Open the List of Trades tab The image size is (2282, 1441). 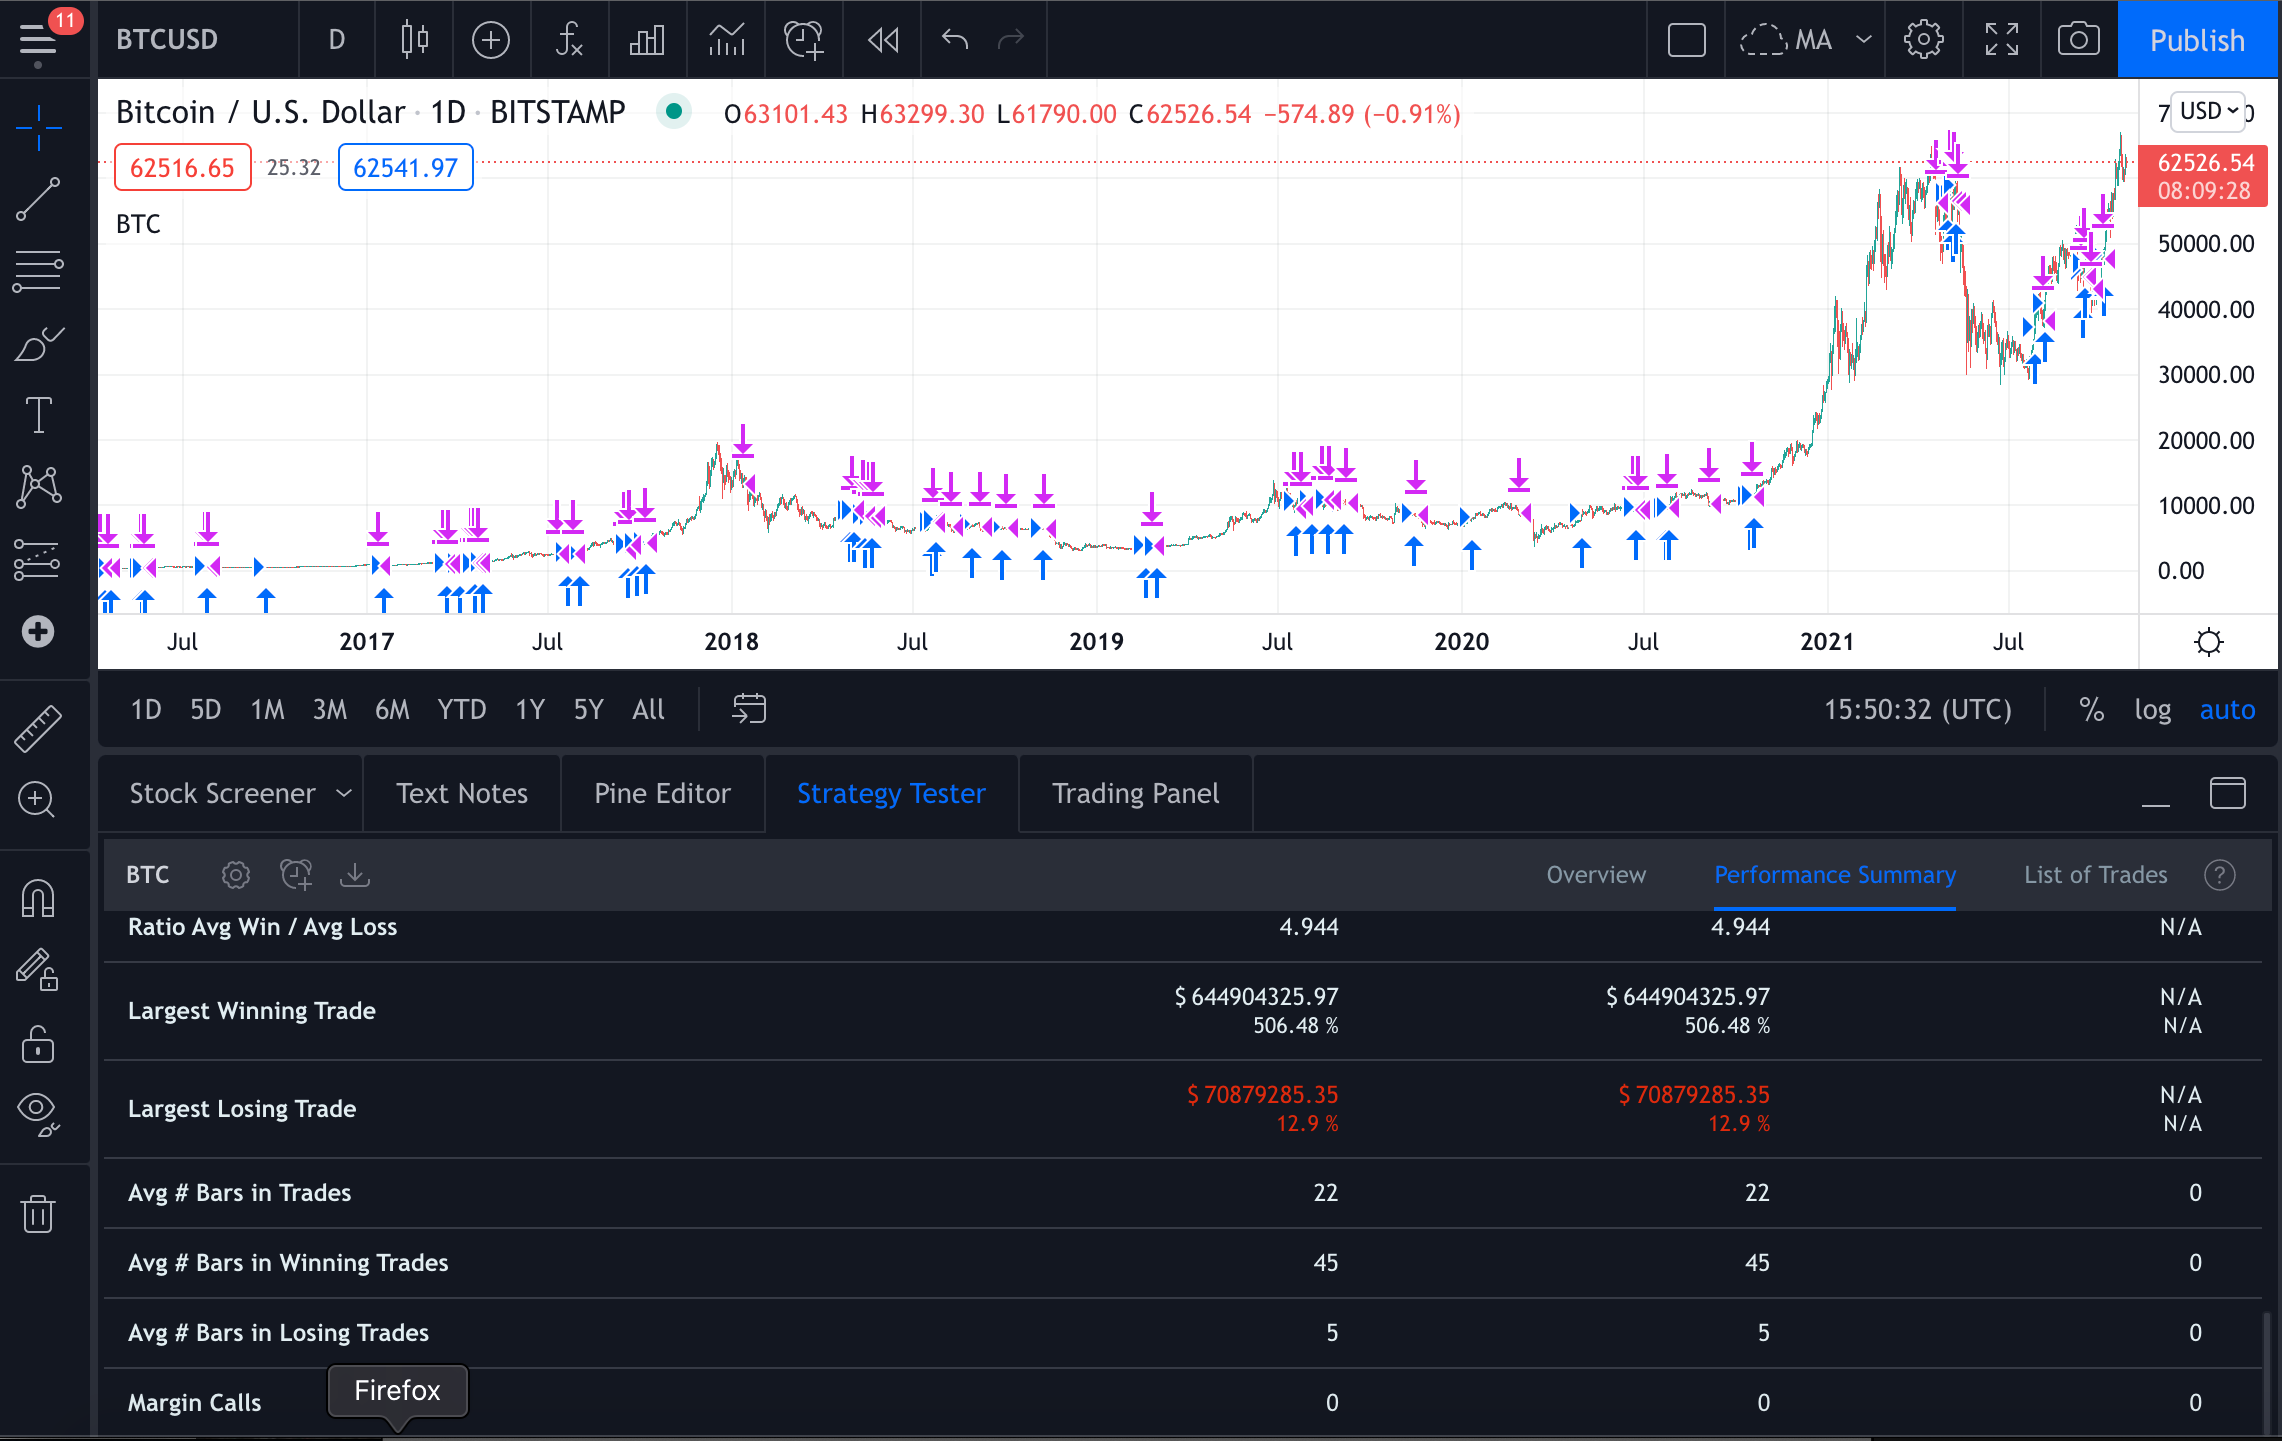[x=2095, y=875]
